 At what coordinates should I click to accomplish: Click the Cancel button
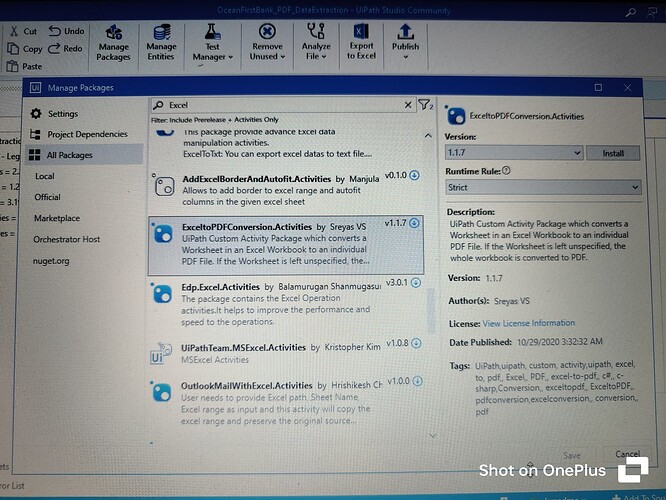pos(628,454)
